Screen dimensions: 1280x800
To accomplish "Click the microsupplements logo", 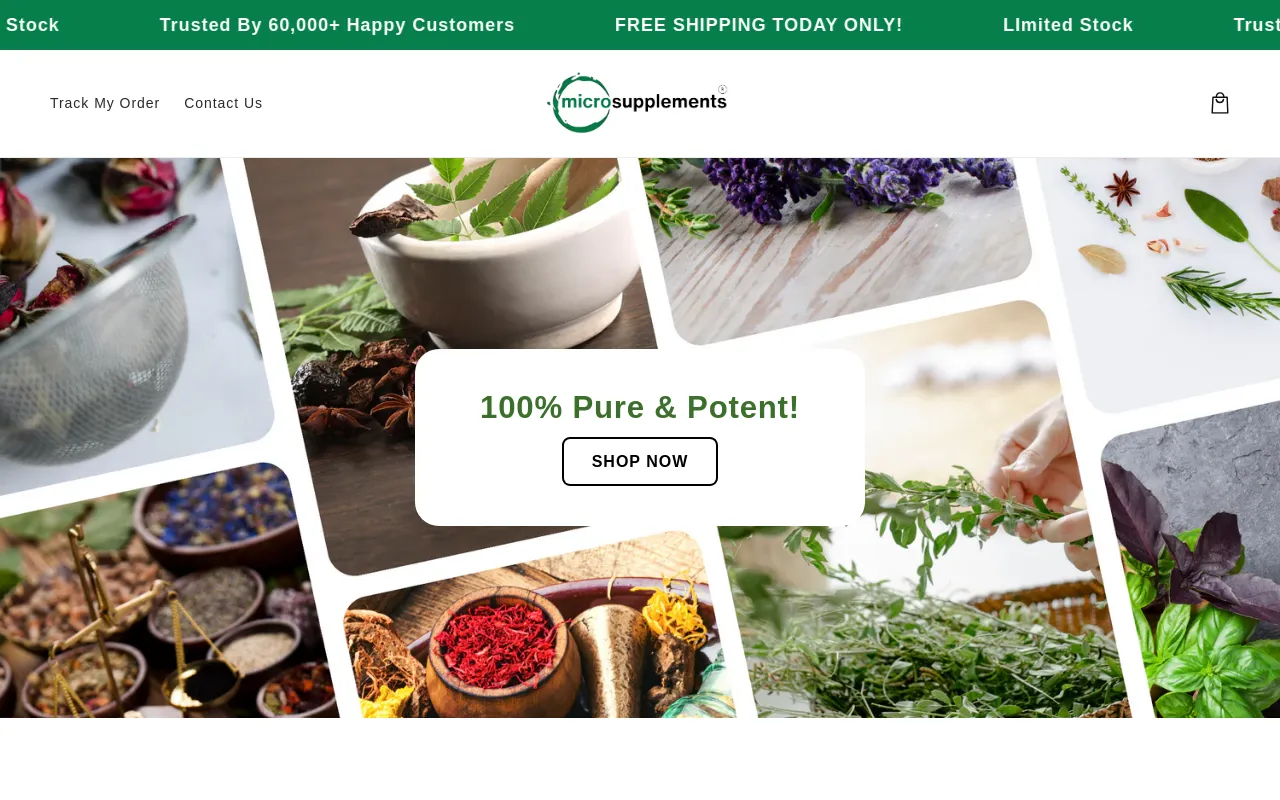I will click(637, 103).
